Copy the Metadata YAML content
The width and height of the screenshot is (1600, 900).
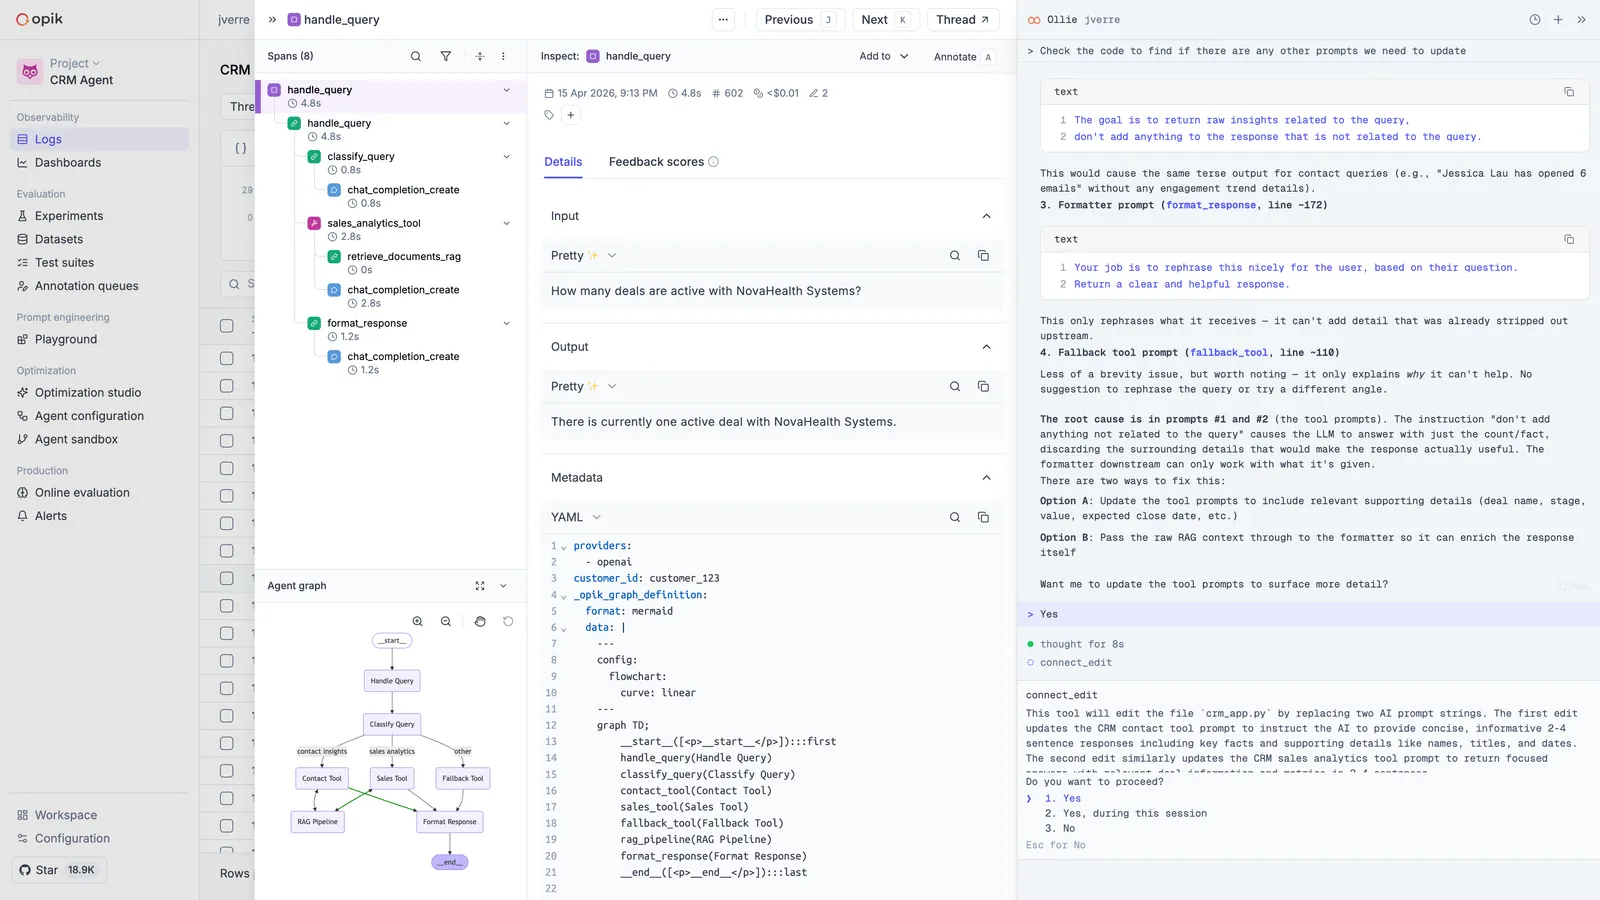click(x=983, y=517)
